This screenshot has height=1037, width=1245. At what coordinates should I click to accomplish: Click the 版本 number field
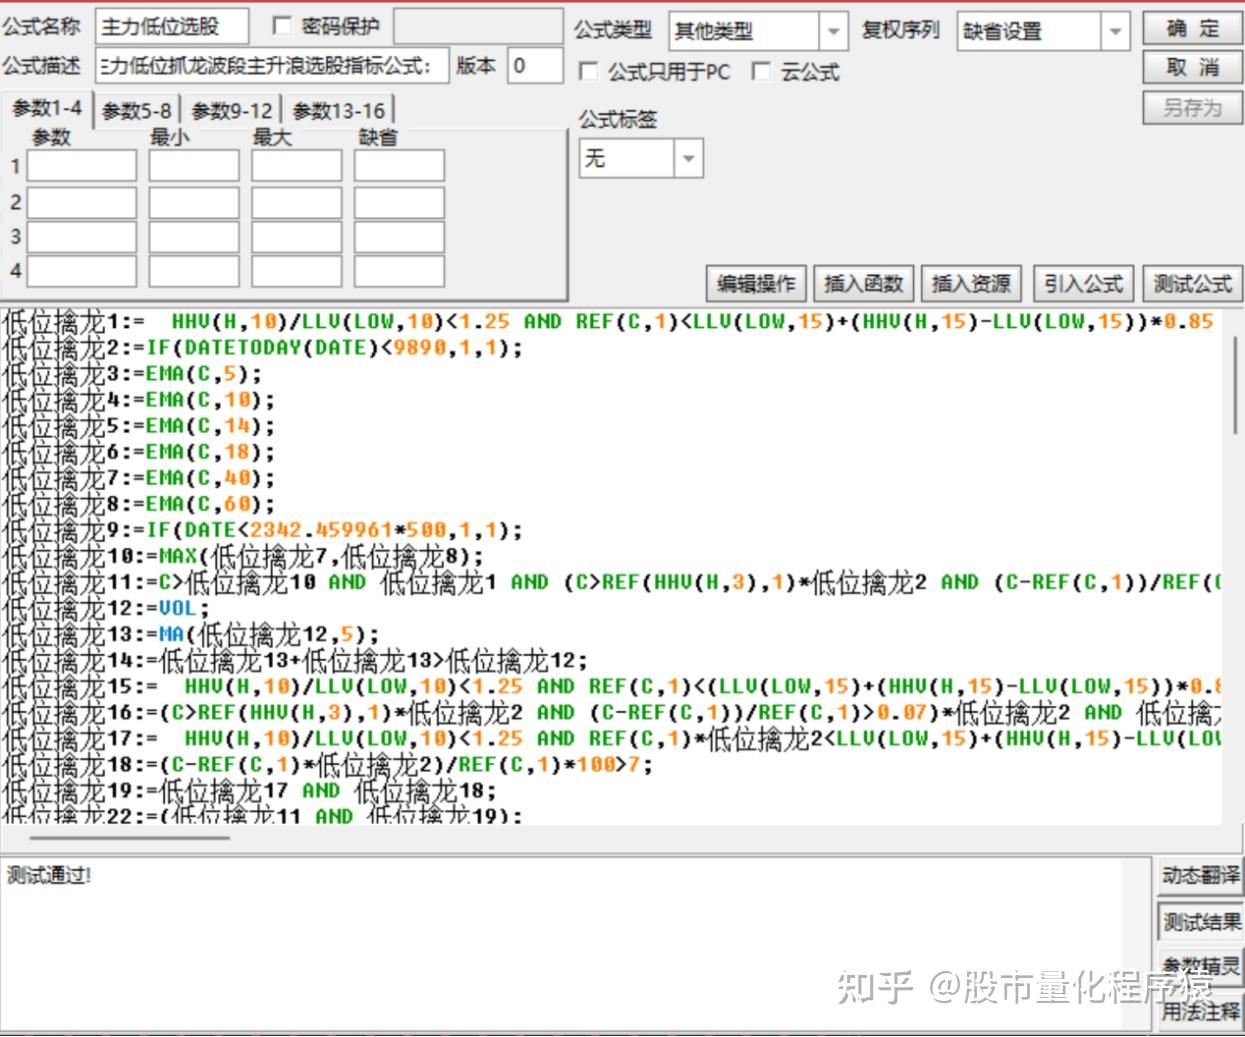click(535, 66)
